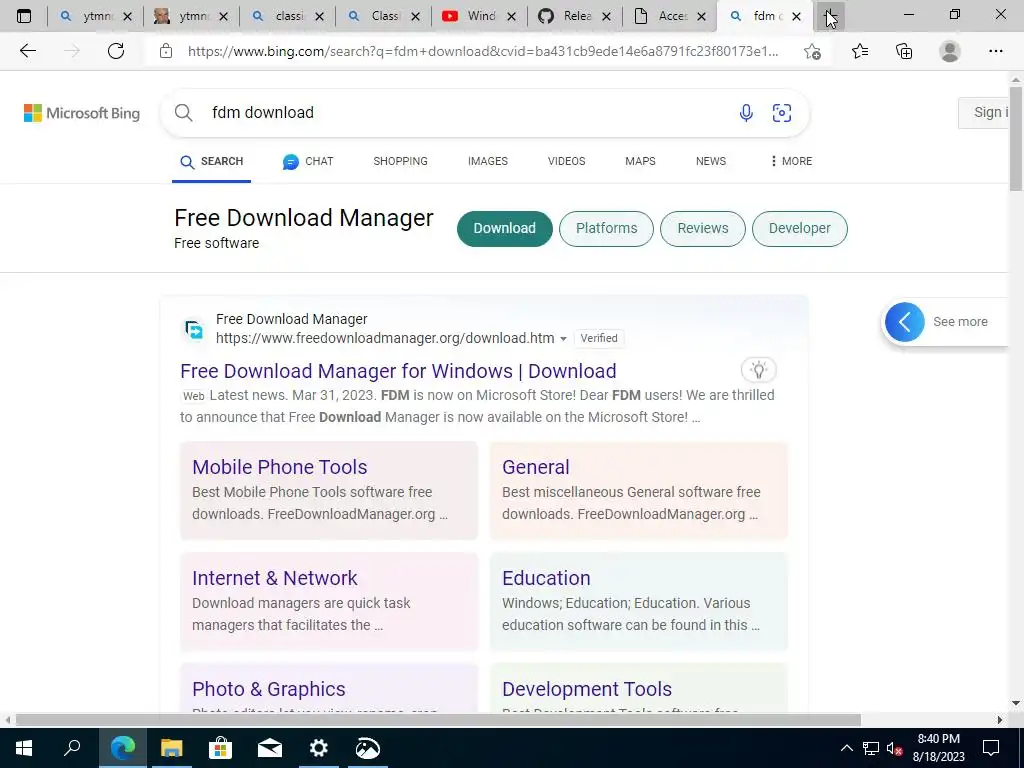Viewport: 1024px width, 768px height.
Task: Switch to the NEWS tab
Action: click(x=711, y=161)
